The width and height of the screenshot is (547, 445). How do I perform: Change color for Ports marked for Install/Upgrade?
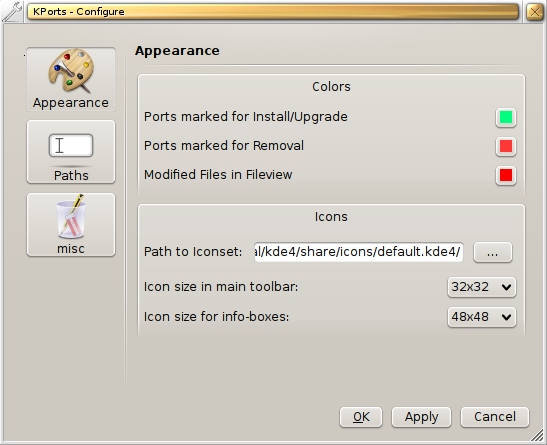point(506,117)
